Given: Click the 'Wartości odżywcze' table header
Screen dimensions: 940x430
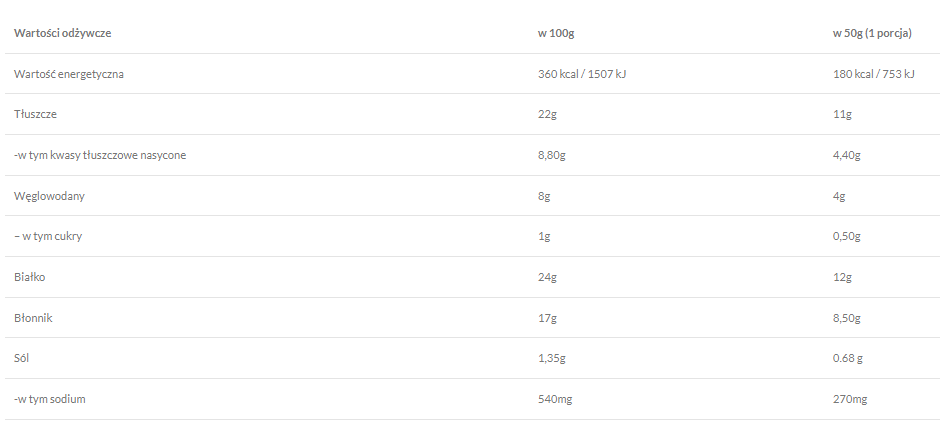Looking at the screenshot, I should [x=62, y=33].
